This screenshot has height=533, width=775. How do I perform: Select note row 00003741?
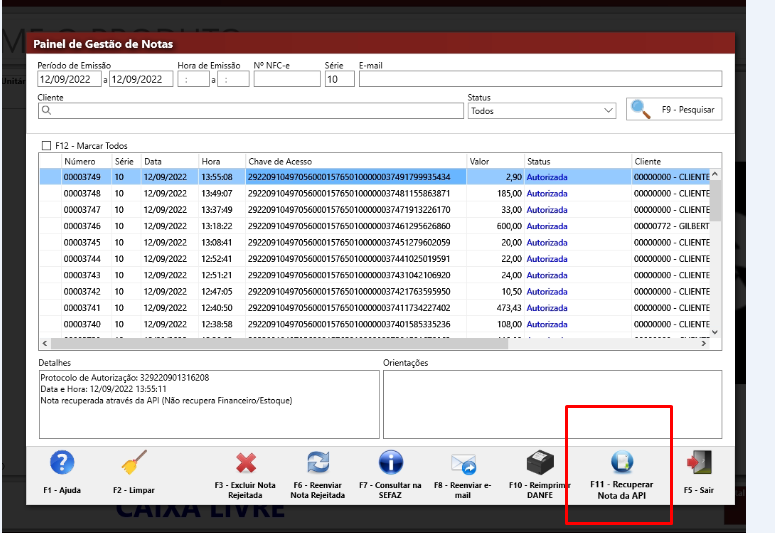click(x=375, y=308)
